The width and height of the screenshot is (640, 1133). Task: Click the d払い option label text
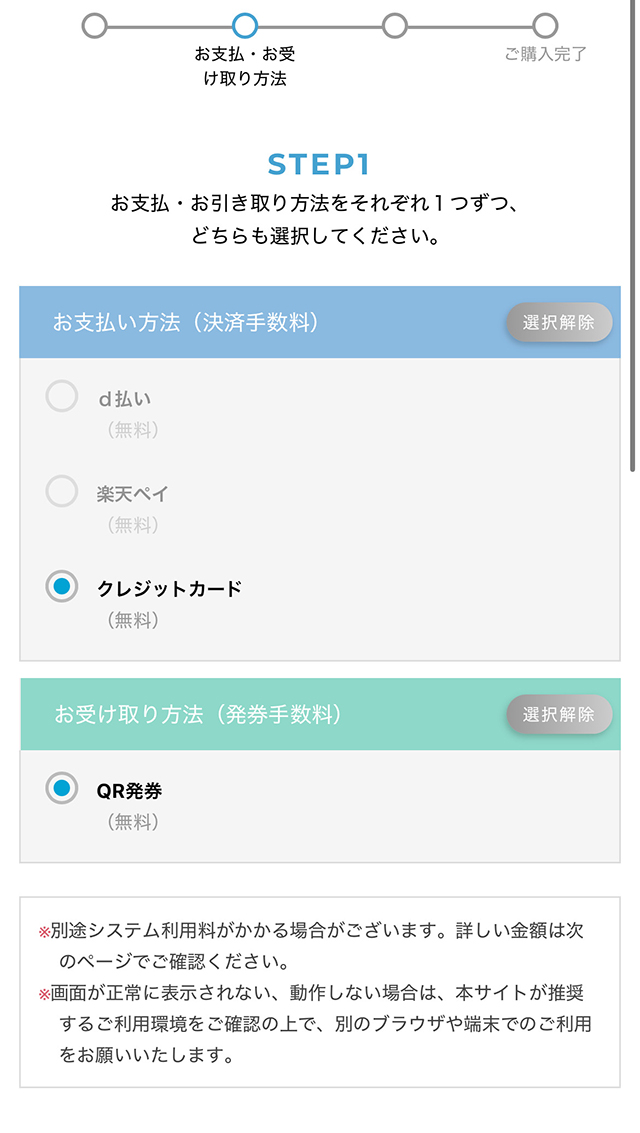pos(124,399)
